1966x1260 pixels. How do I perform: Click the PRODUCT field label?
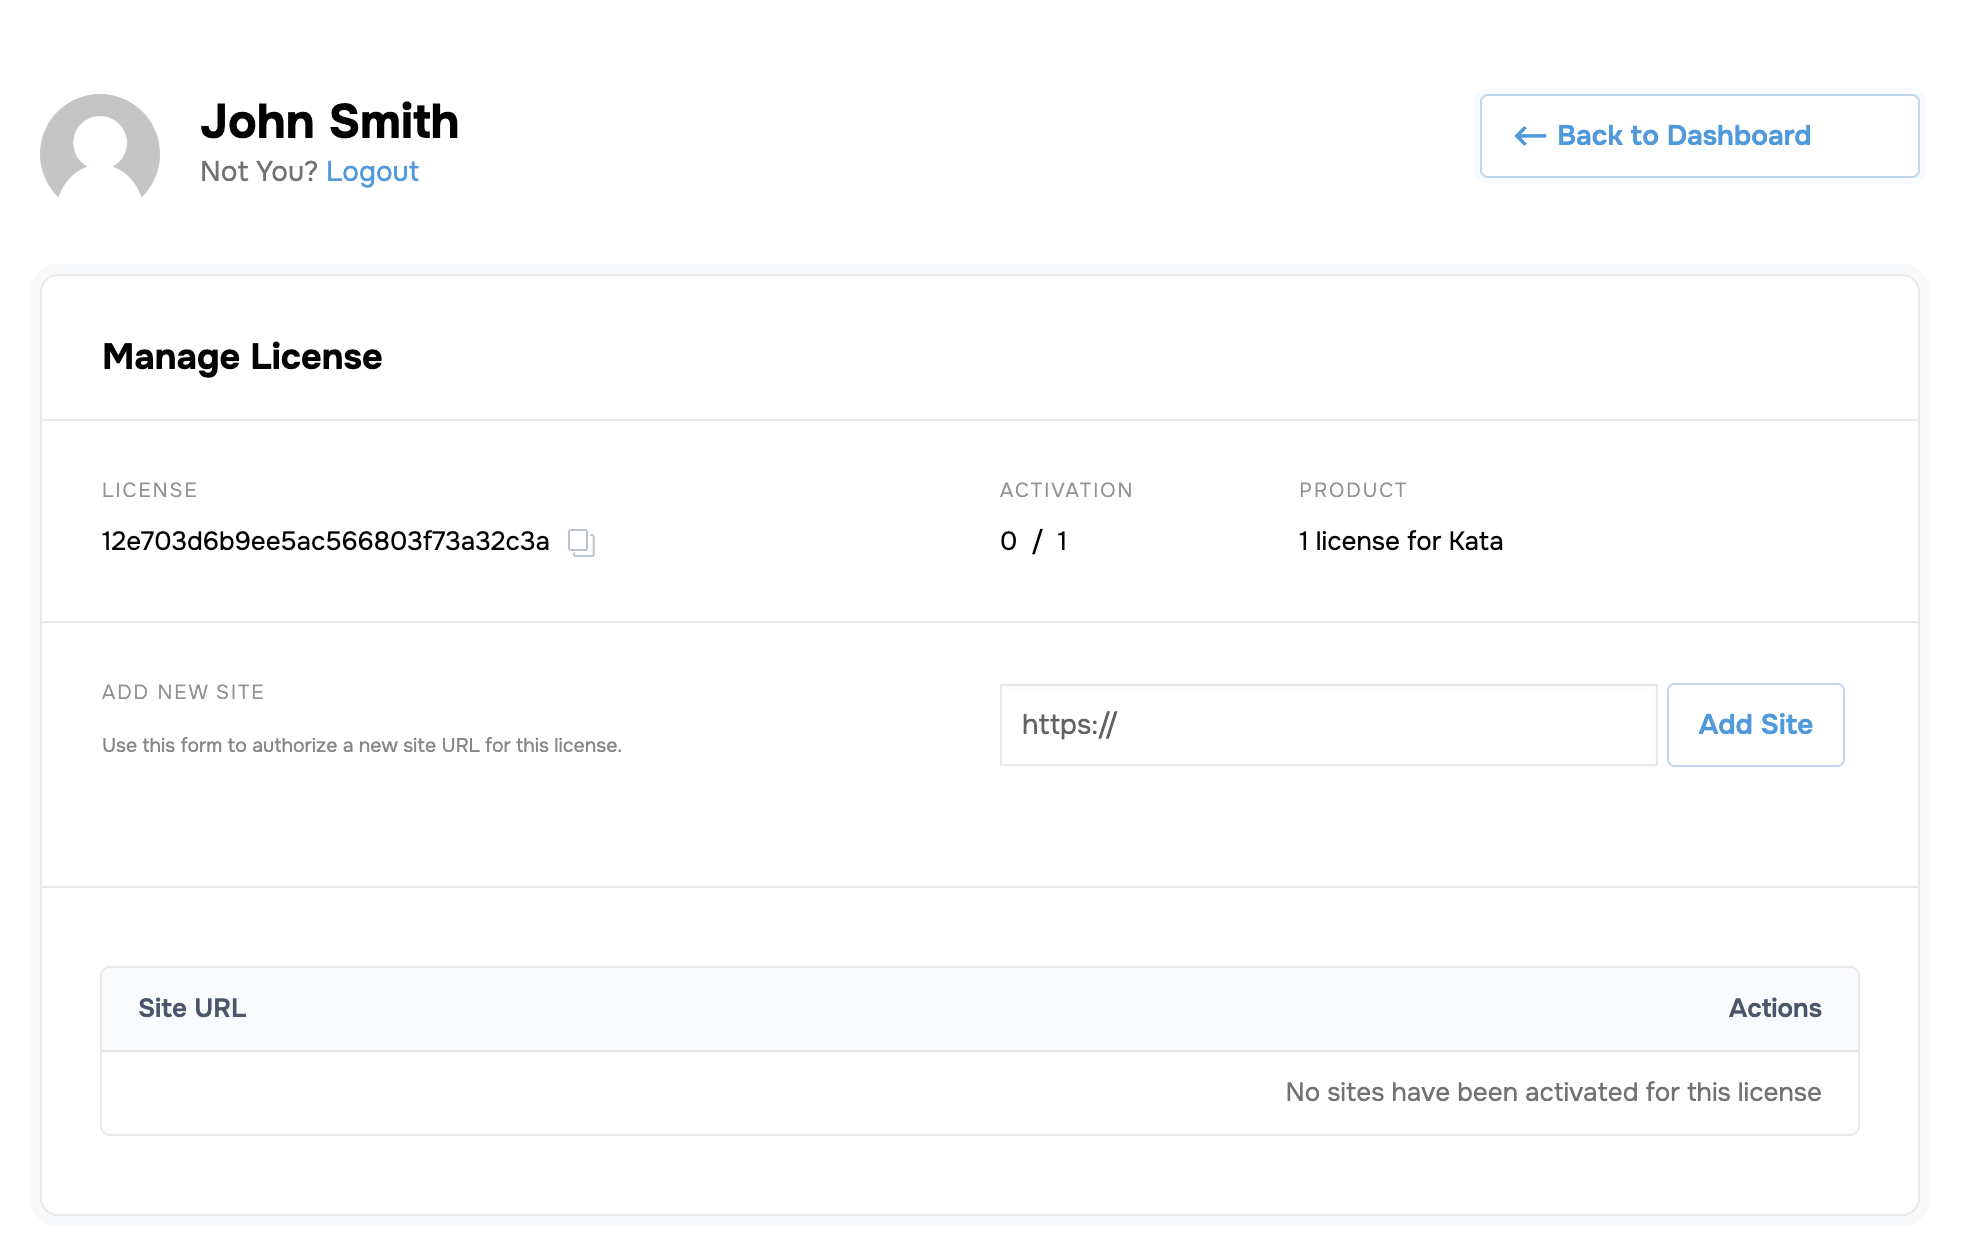tap(1352, 490)
